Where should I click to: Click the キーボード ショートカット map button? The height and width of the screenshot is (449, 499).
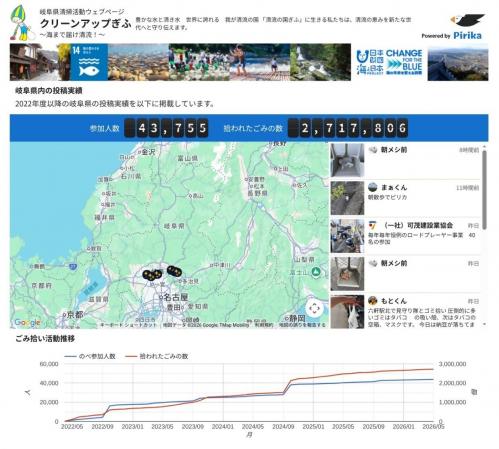click(x=128, y=325)
